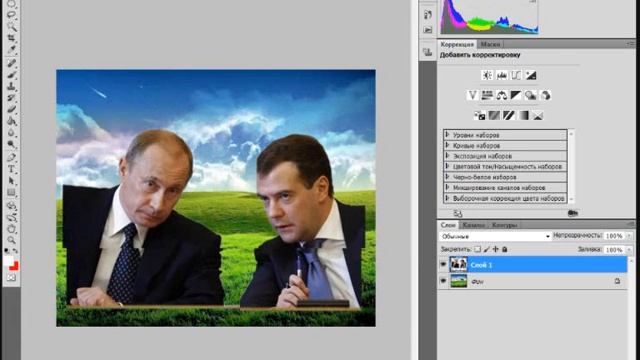Viewport: 640px width, 360px height.
Task: Expand Цветовой тон/Насыщенность наборов presets
Action: (447, 166)
